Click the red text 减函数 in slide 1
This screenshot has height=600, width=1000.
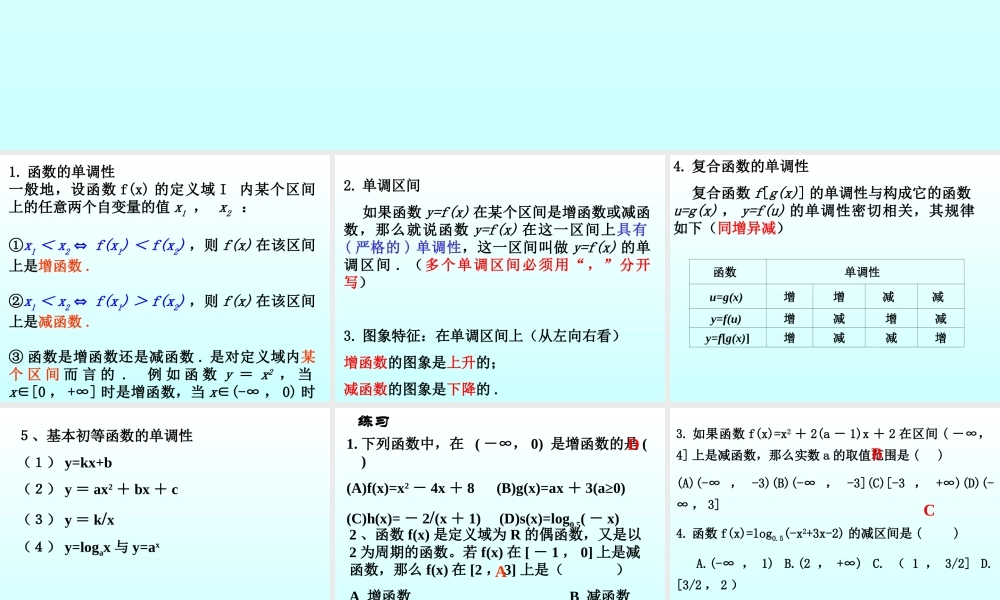click(x=60, y=321)
